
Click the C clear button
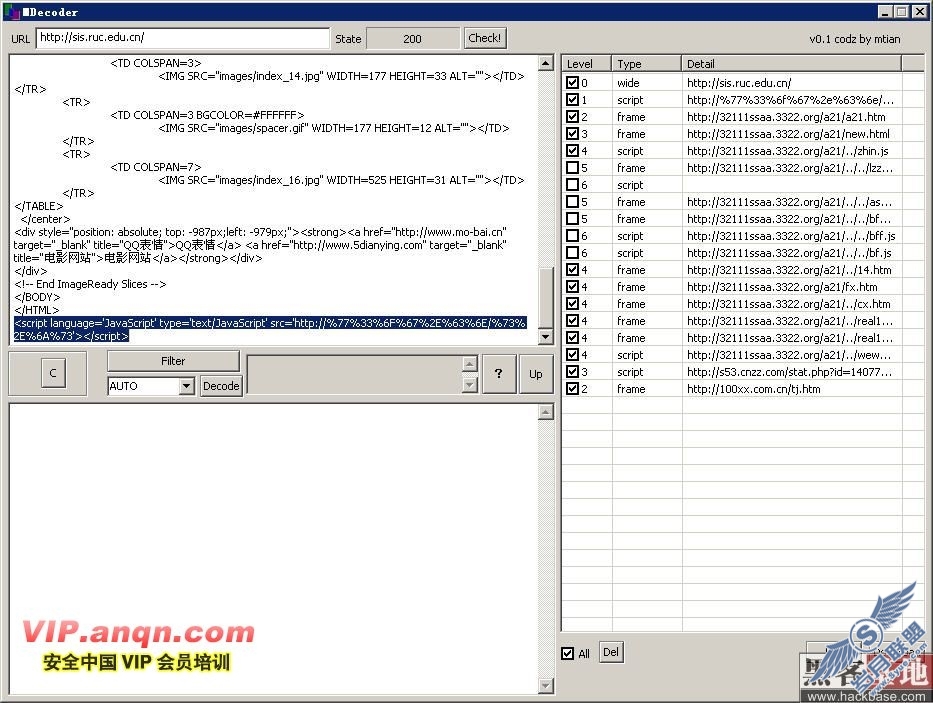click(x=53, y=373)
